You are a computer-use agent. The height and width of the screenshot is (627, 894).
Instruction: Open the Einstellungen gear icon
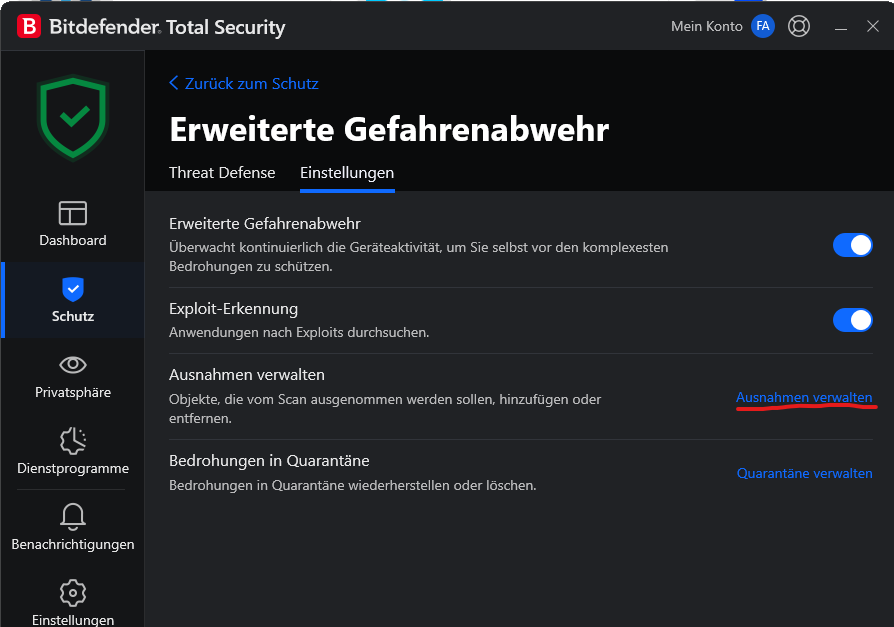(73, 593)
